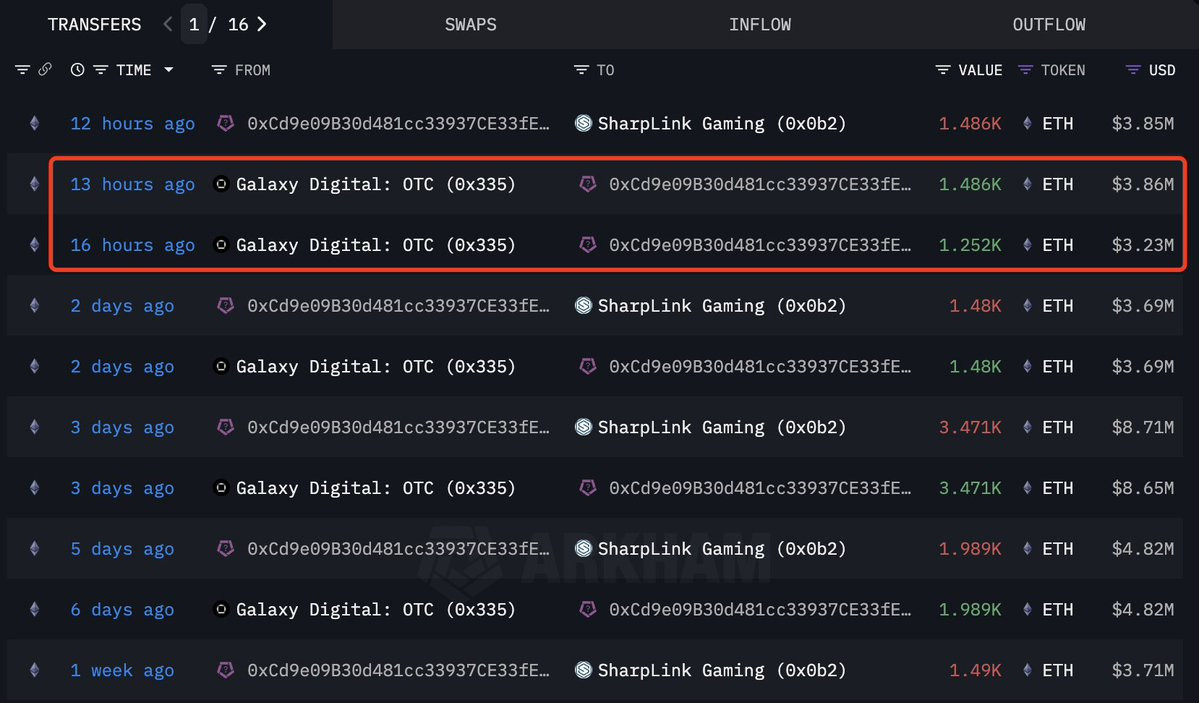Open SharpLink Gaming link in first row
This screenshot has width=1199, height=703.
721,124
